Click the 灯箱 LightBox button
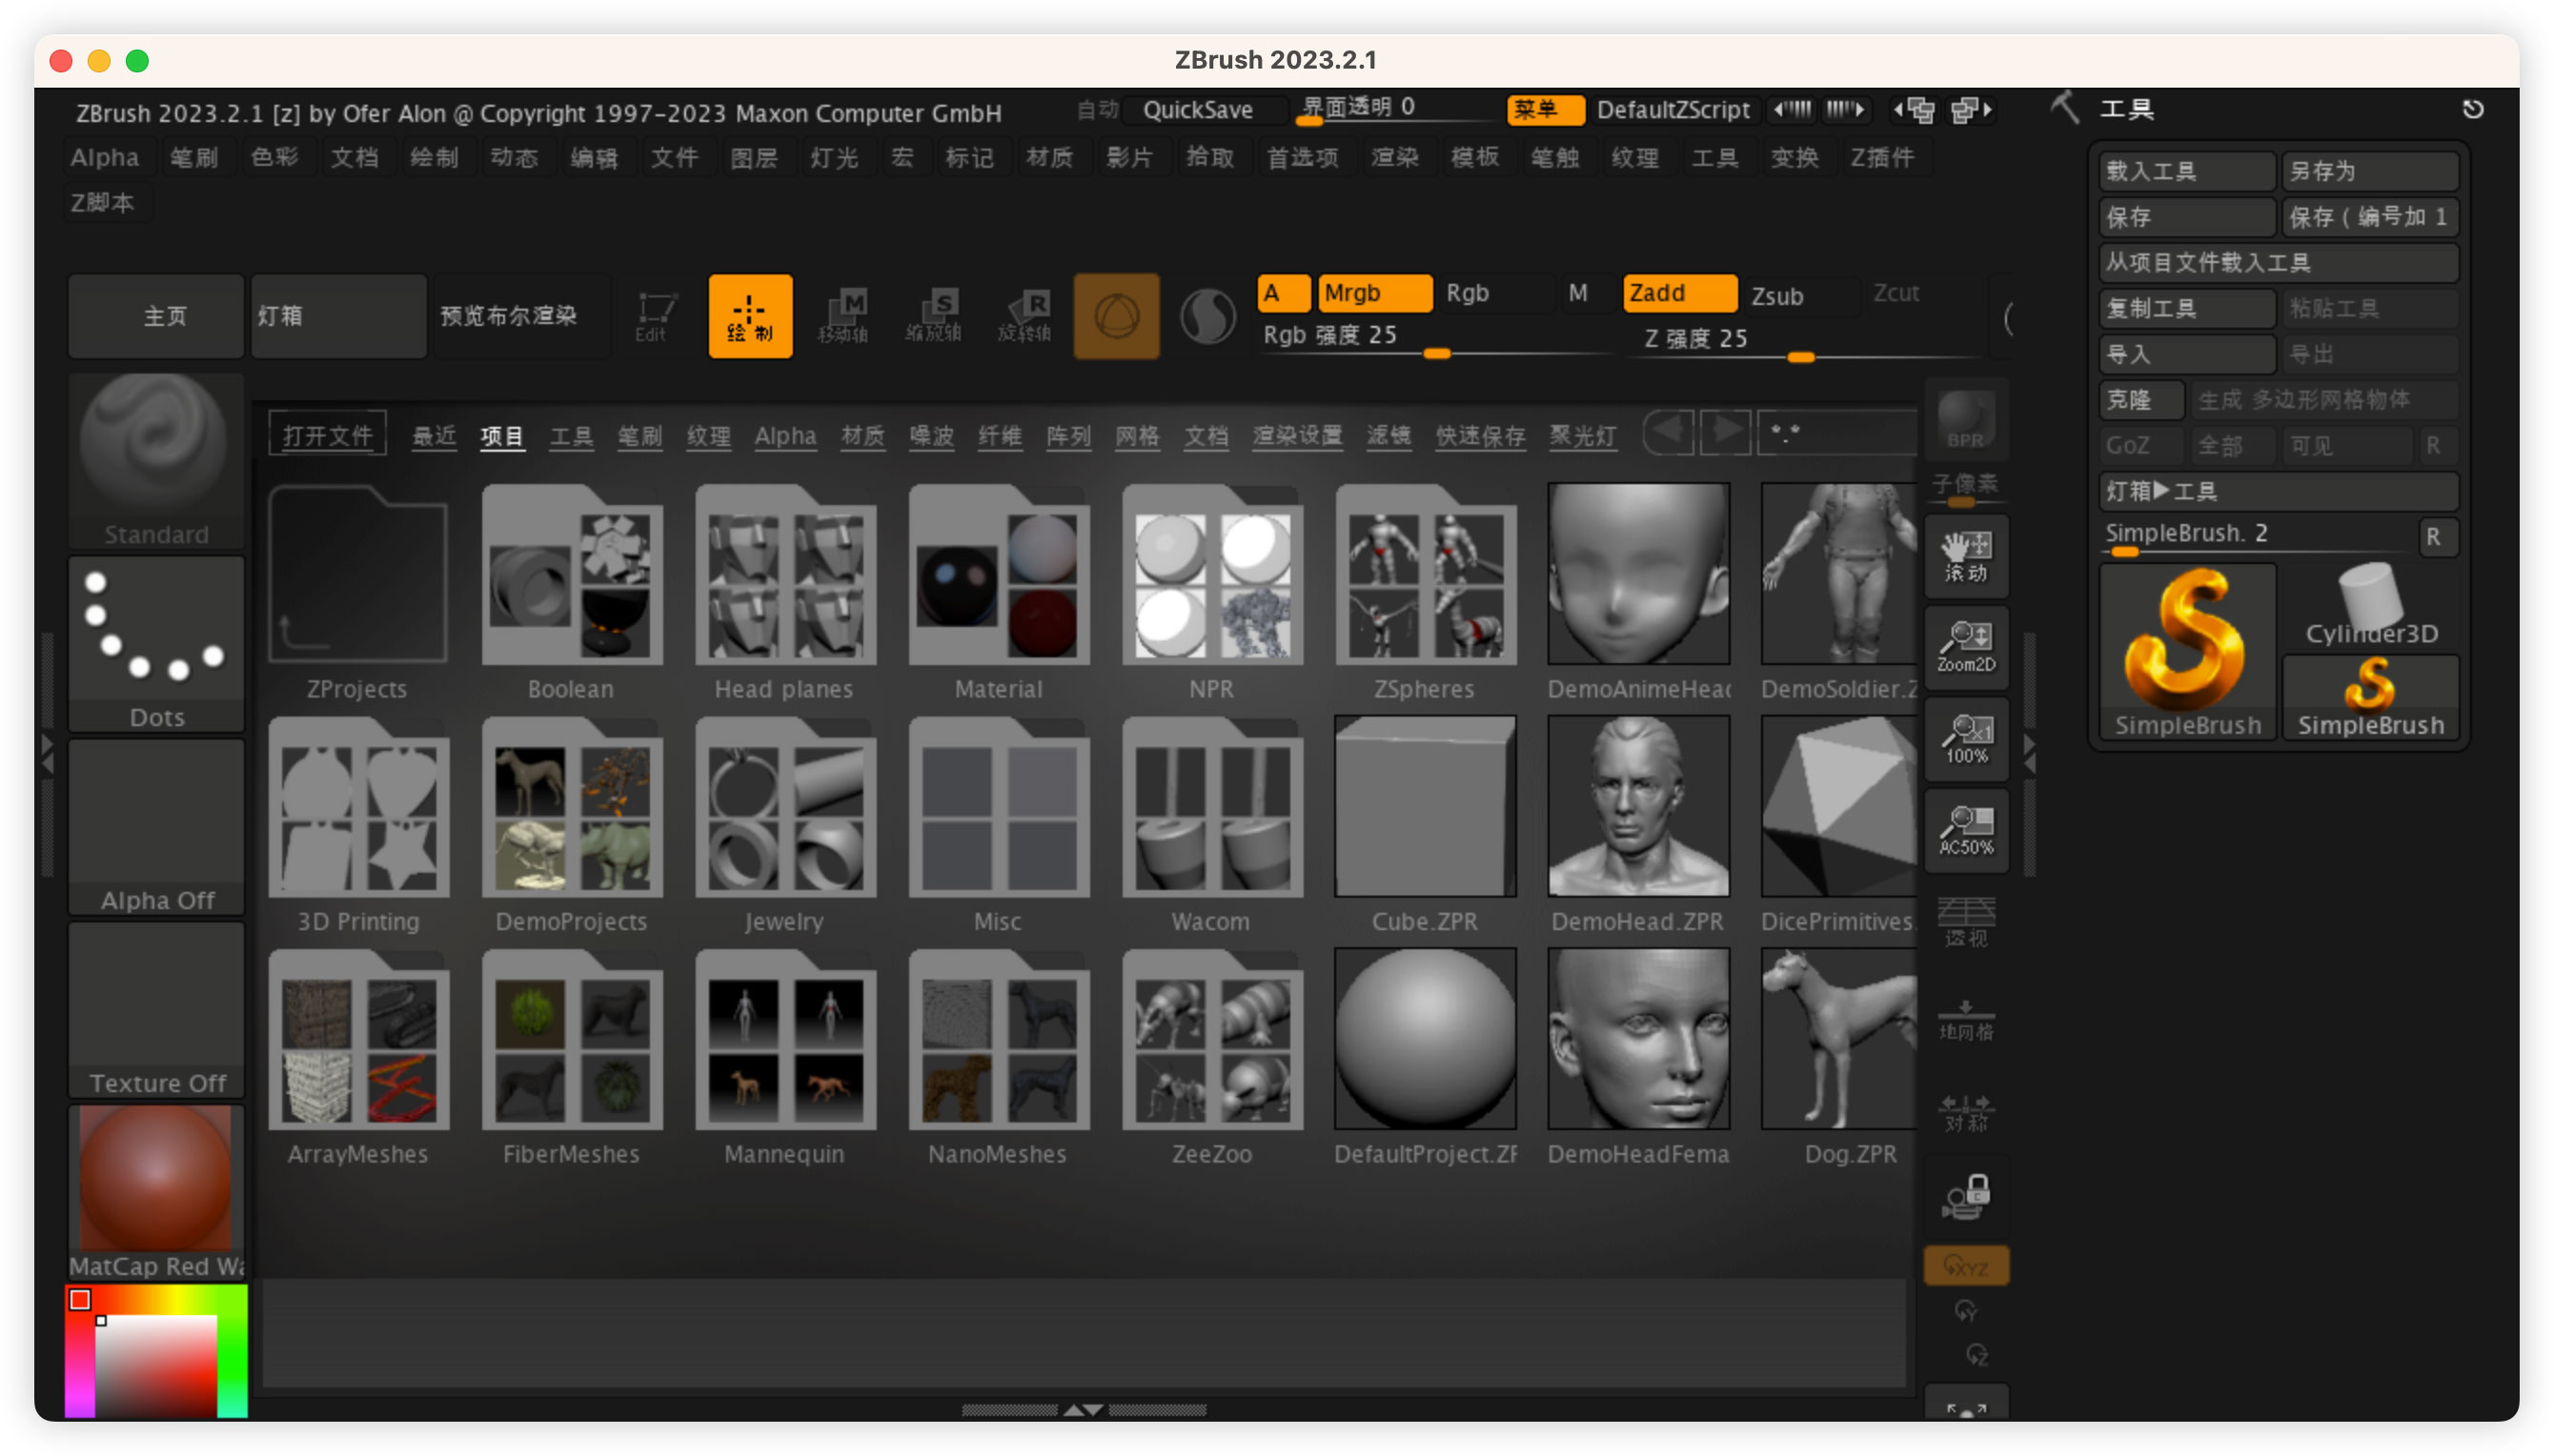2554x1456 pixels. click(x=338, y=316)
